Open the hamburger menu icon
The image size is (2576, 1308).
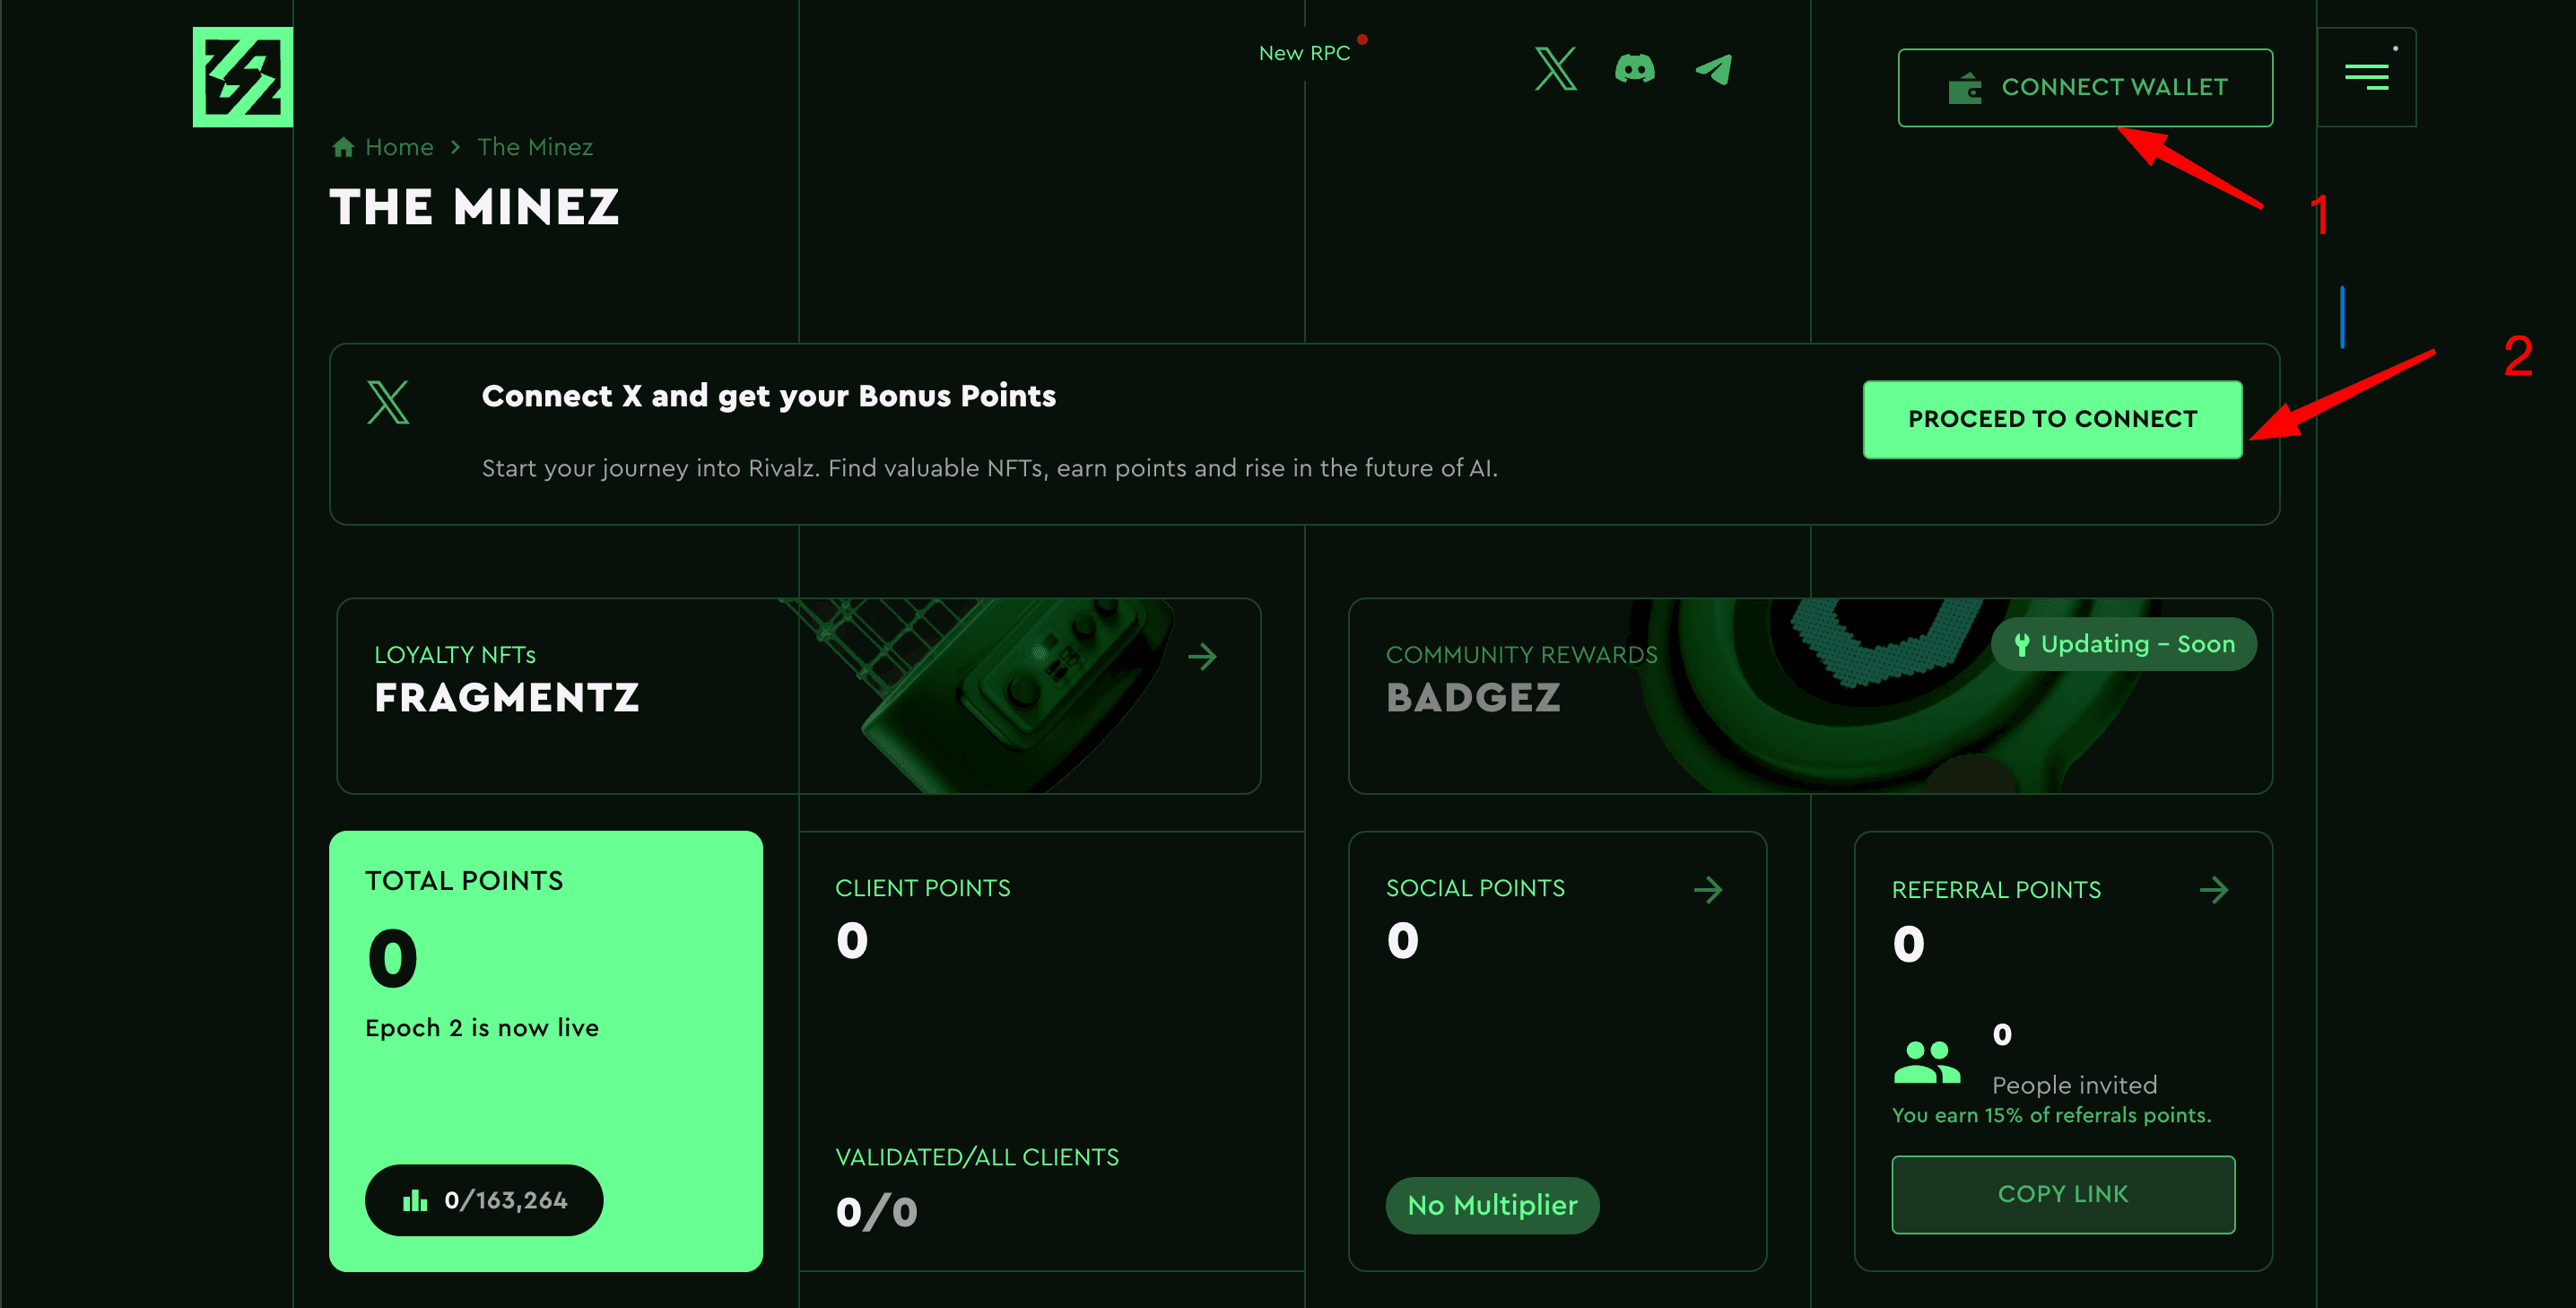pos(2366,77)
